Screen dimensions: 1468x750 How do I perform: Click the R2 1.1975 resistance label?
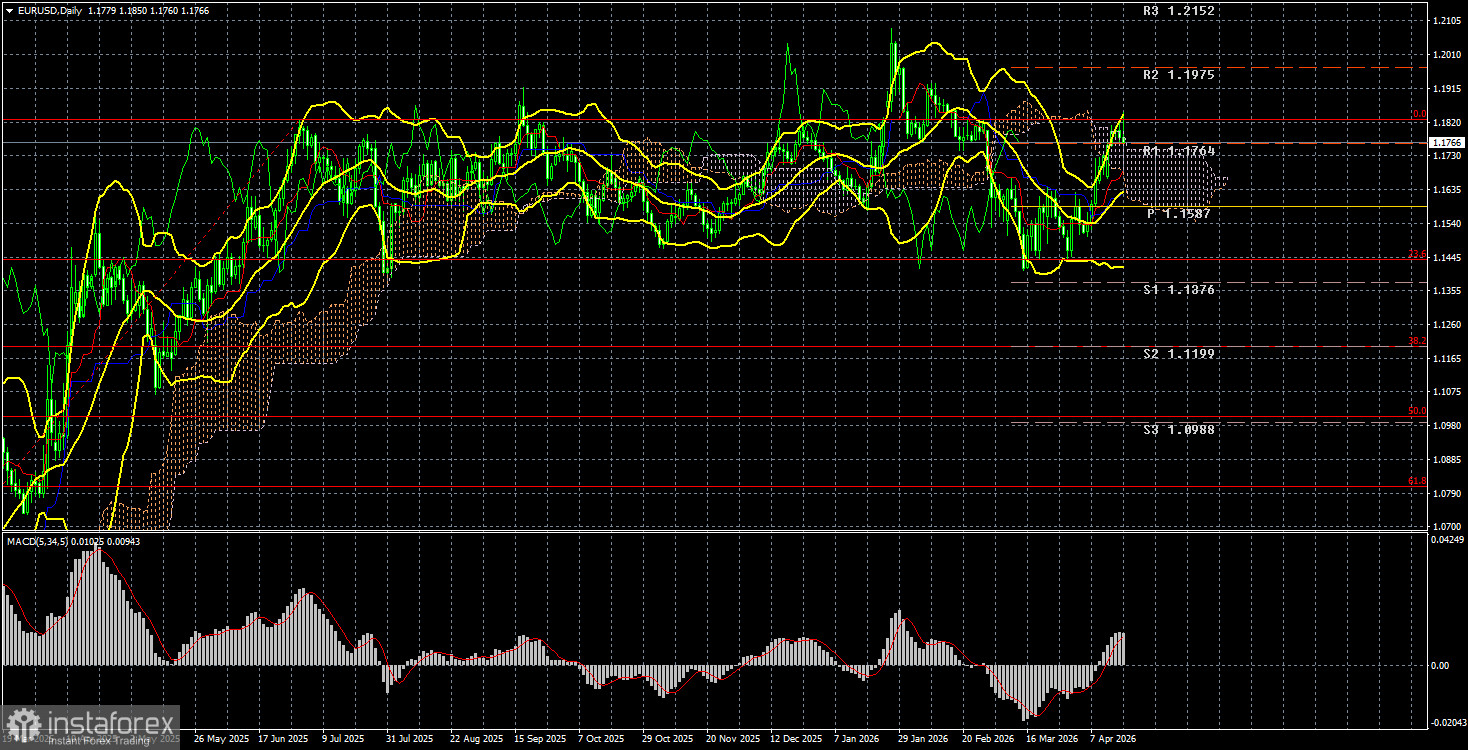tap(1178, 74)
